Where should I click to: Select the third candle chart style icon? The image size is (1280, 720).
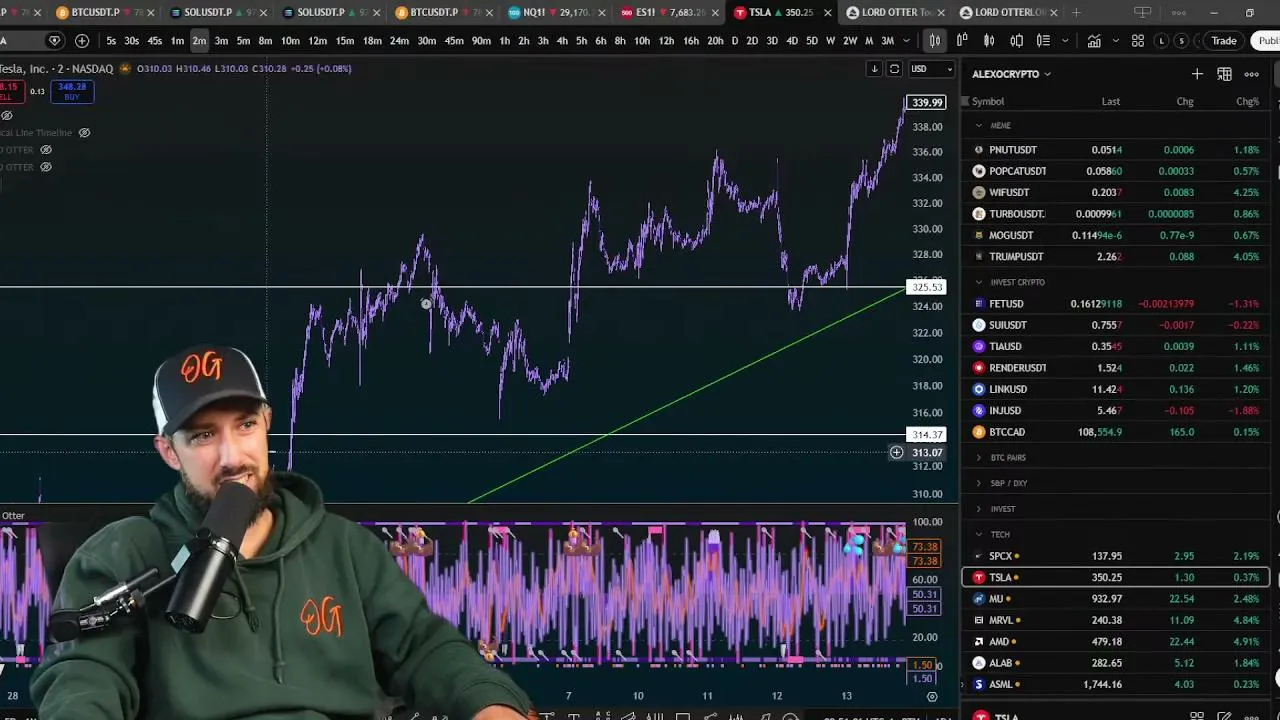[989, 41]
